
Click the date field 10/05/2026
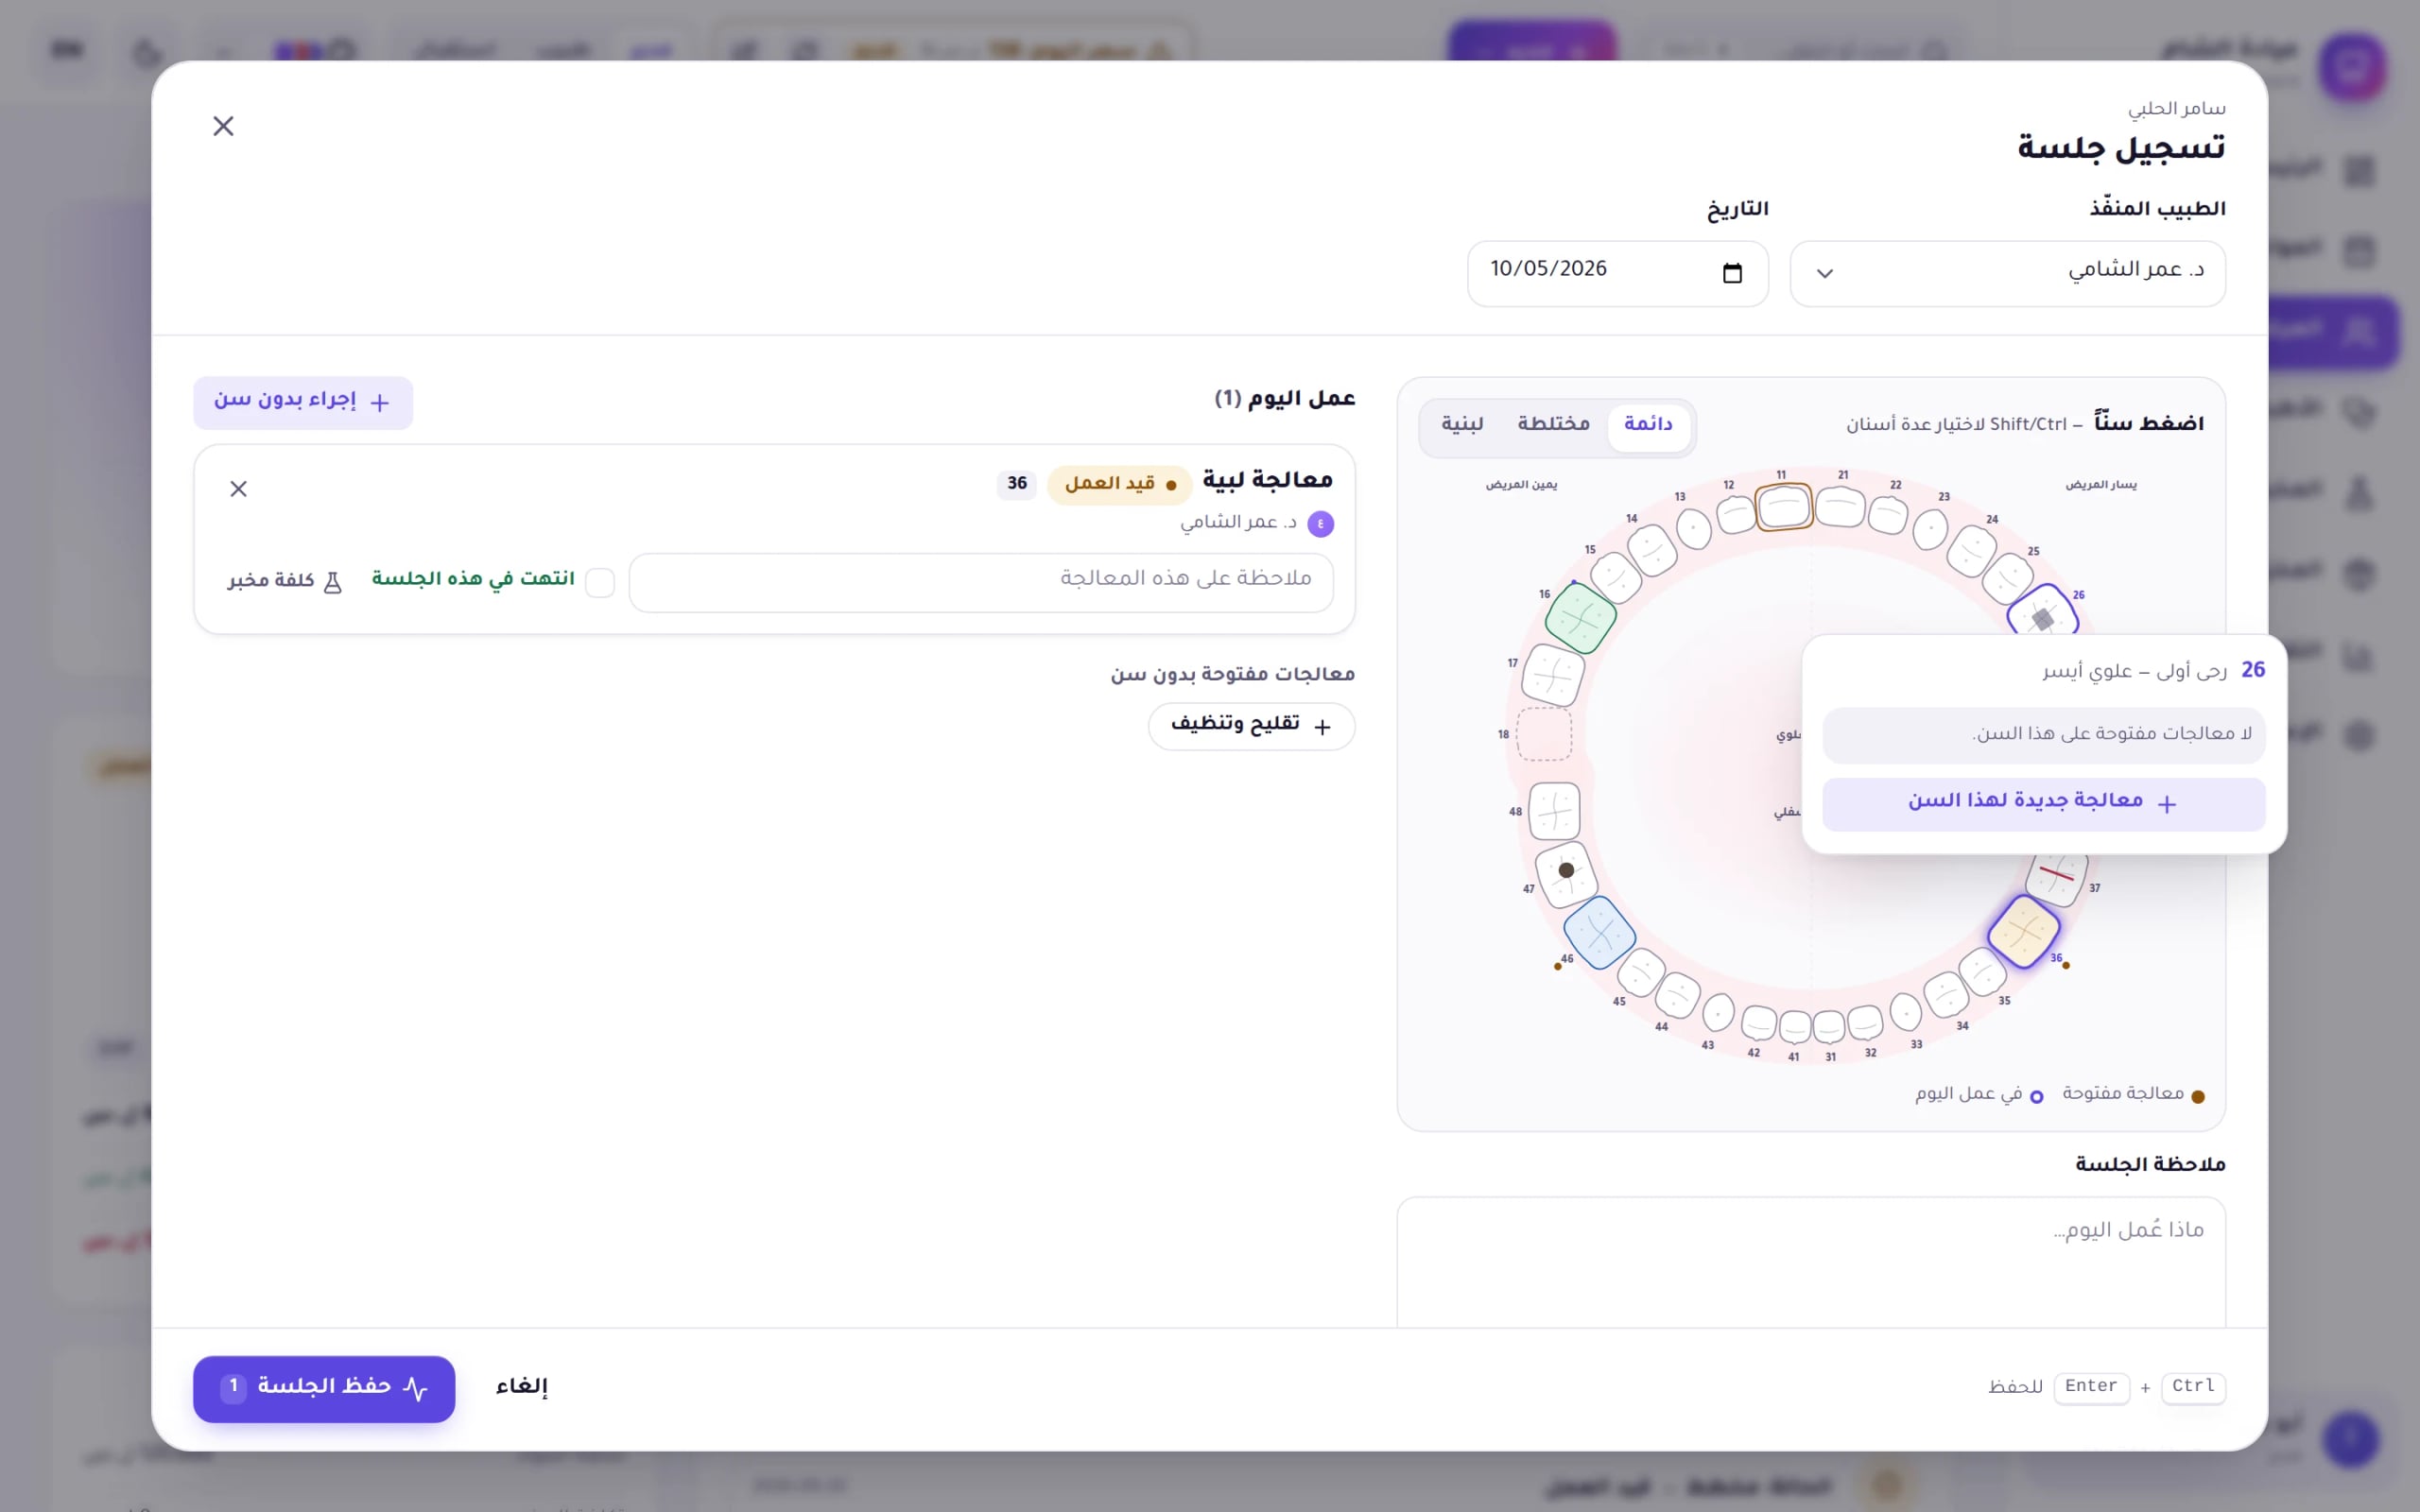(x=1617, y=273)
